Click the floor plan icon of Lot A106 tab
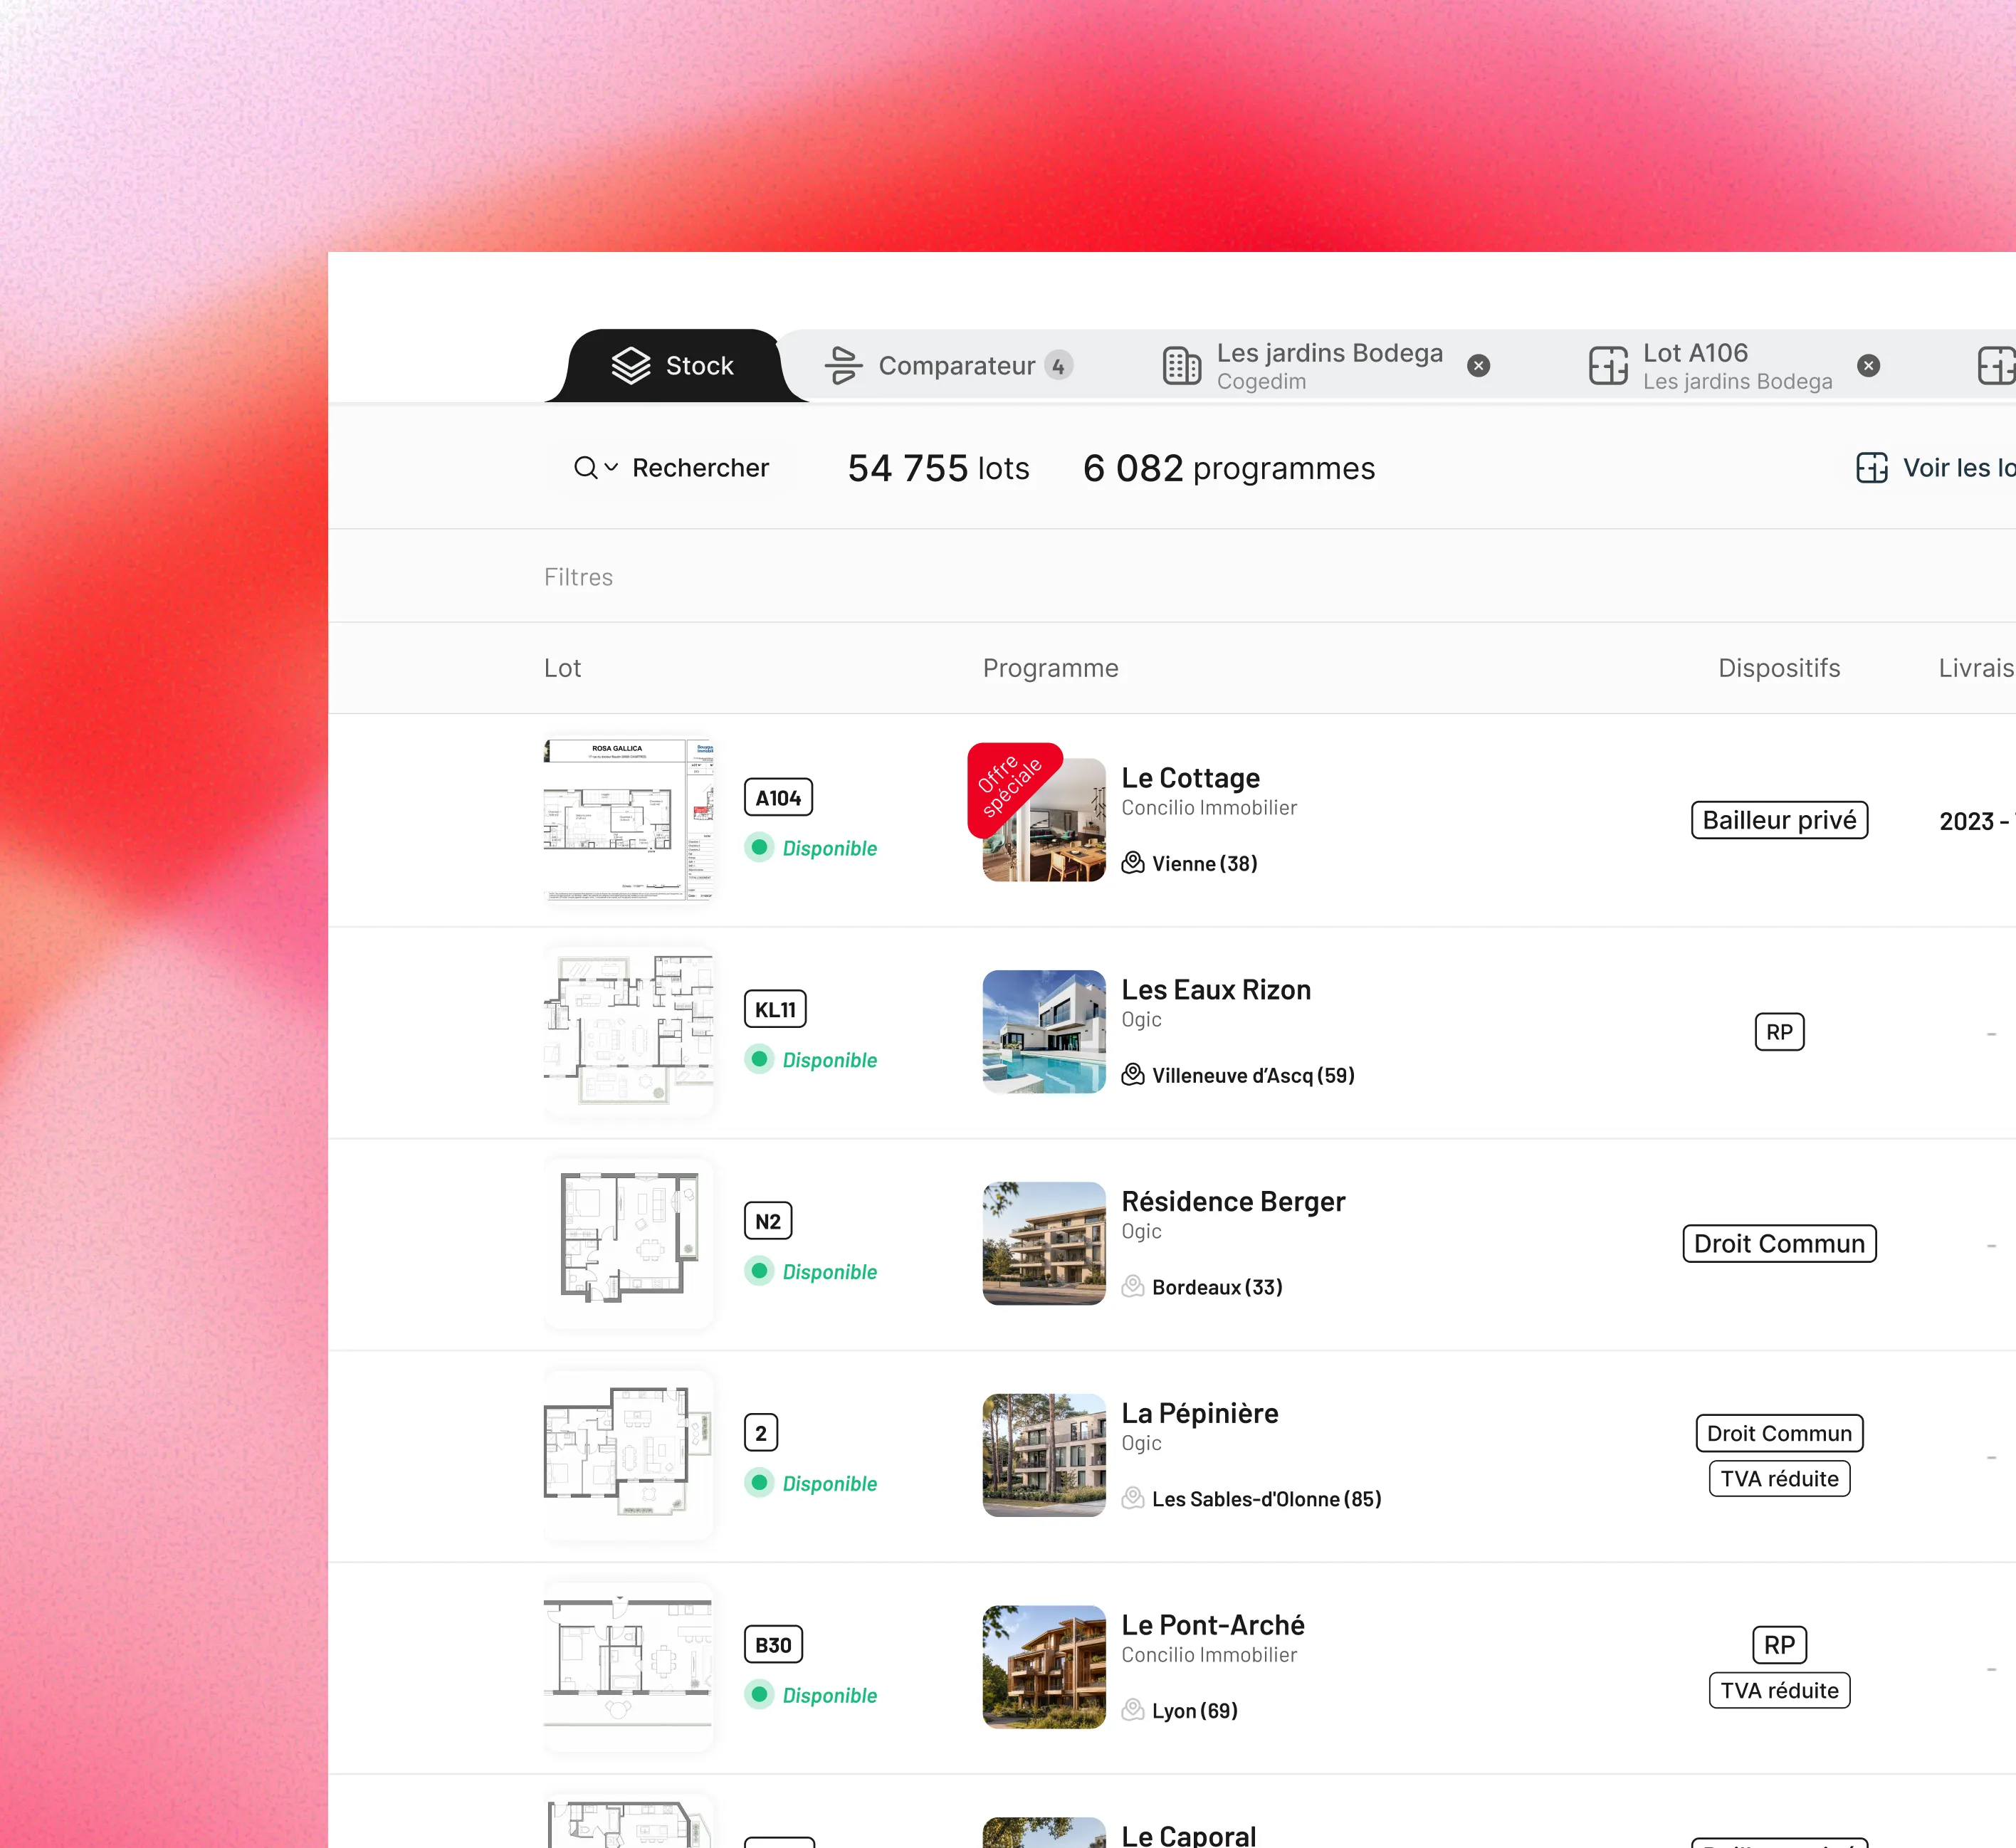The height and width of the screenshot is (1848, 2016). coord(1608,366)
